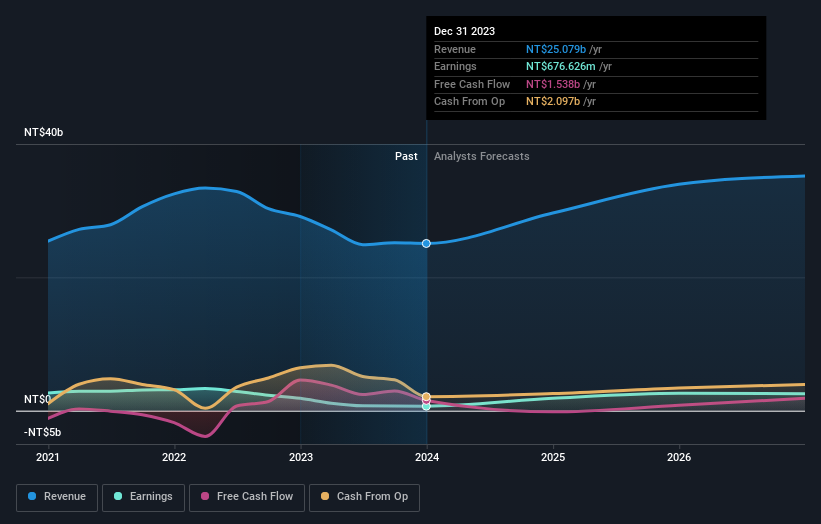Click the NT$25.079b revenue value
The image size is (821, 524).
556,49
